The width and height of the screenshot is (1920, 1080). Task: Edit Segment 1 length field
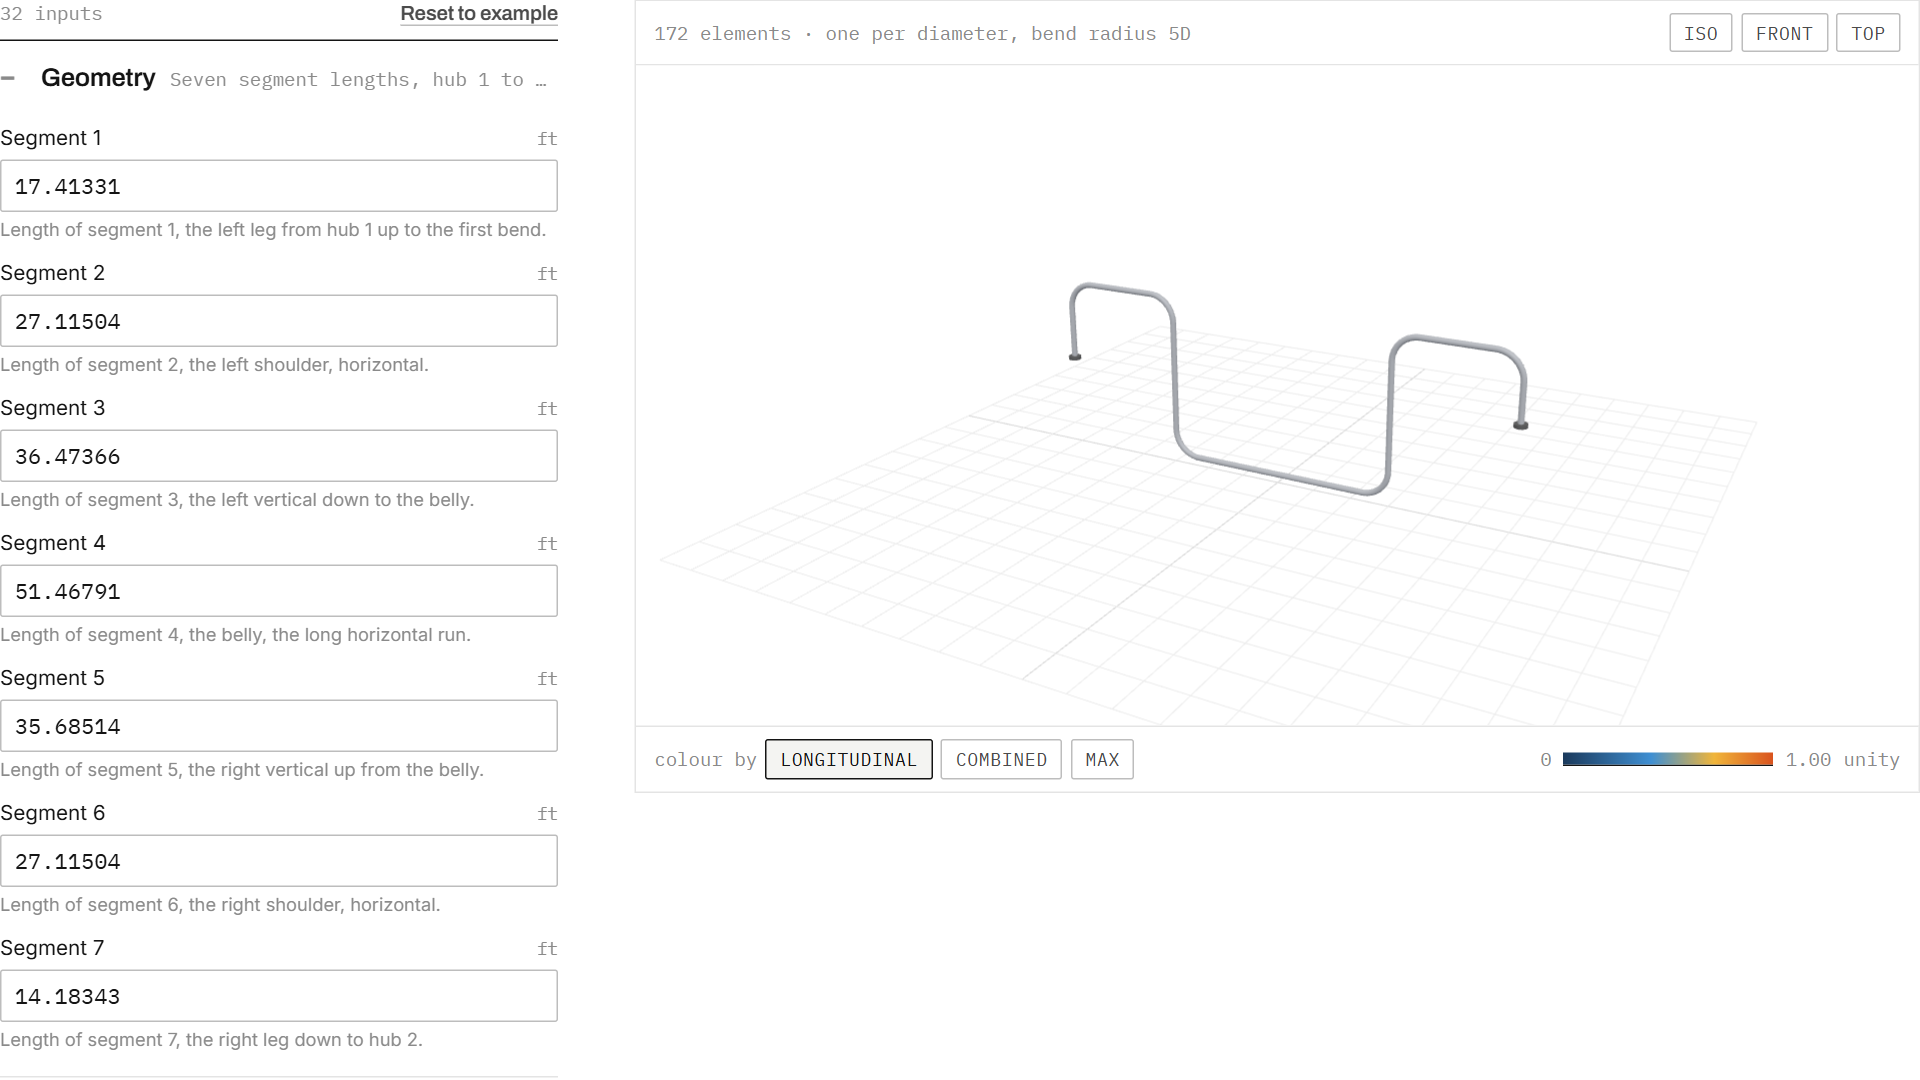(x=279, y=186)
